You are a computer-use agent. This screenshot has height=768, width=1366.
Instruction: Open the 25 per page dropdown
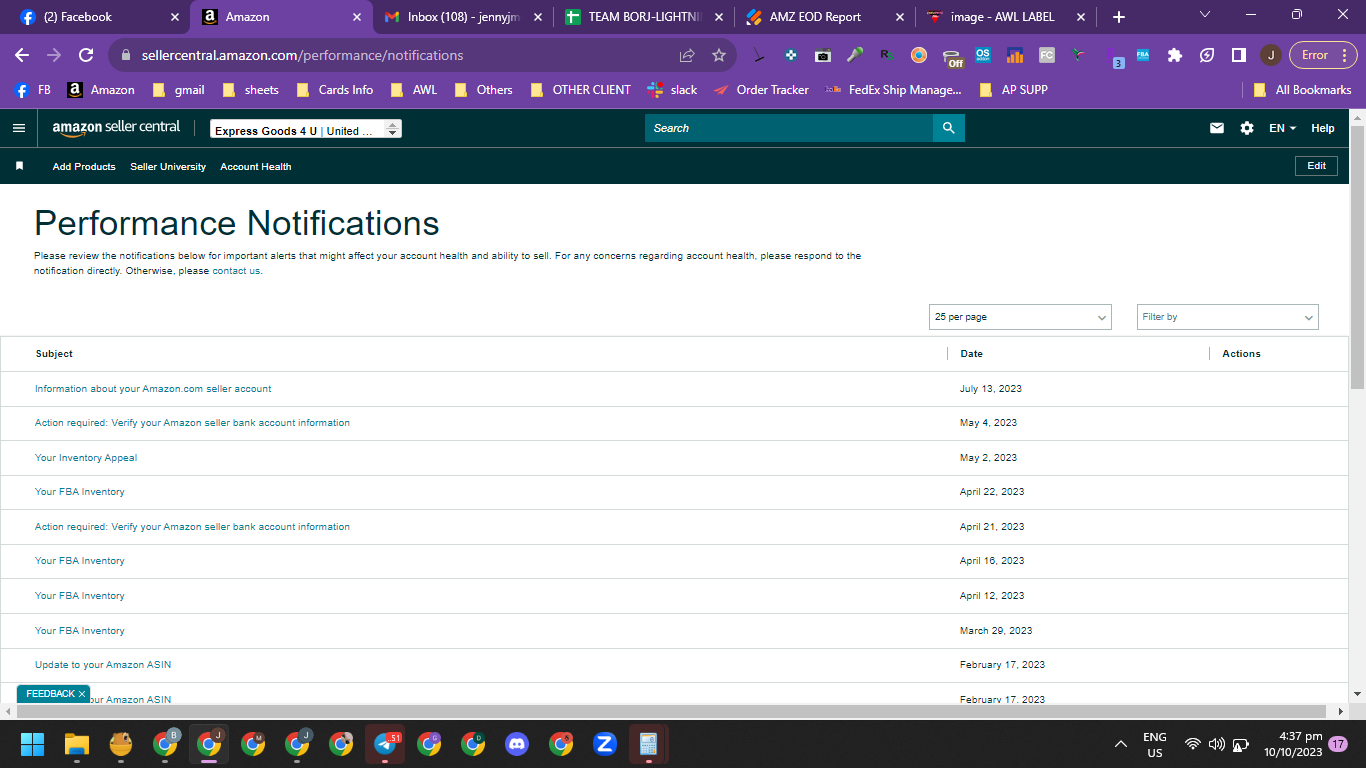pyautogui.click(x=1020, y=317)
